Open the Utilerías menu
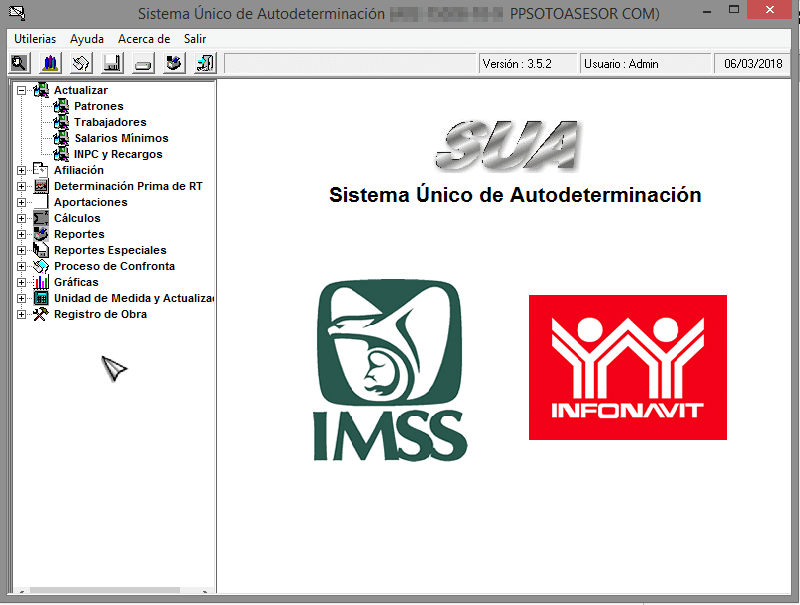 [35, 39]
